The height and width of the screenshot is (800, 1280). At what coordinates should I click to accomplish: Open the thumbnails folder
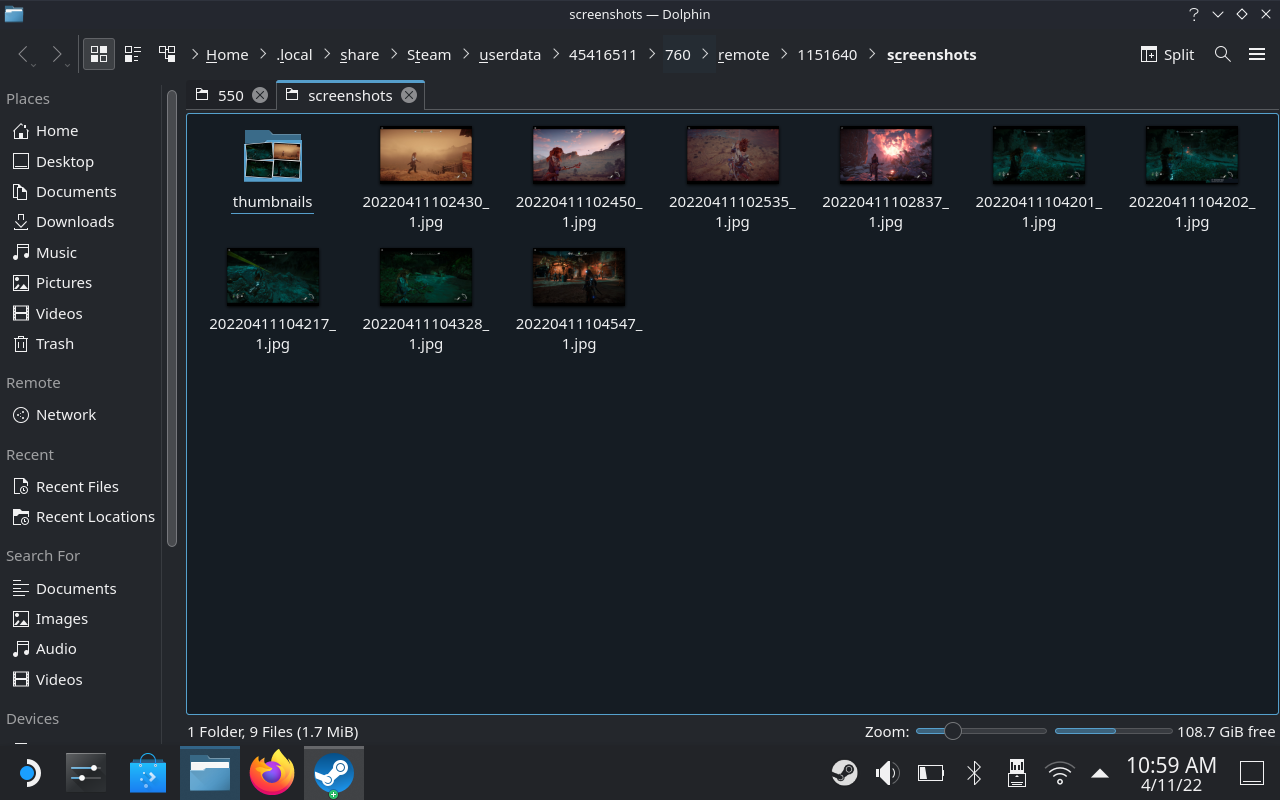tap(272, 156)
